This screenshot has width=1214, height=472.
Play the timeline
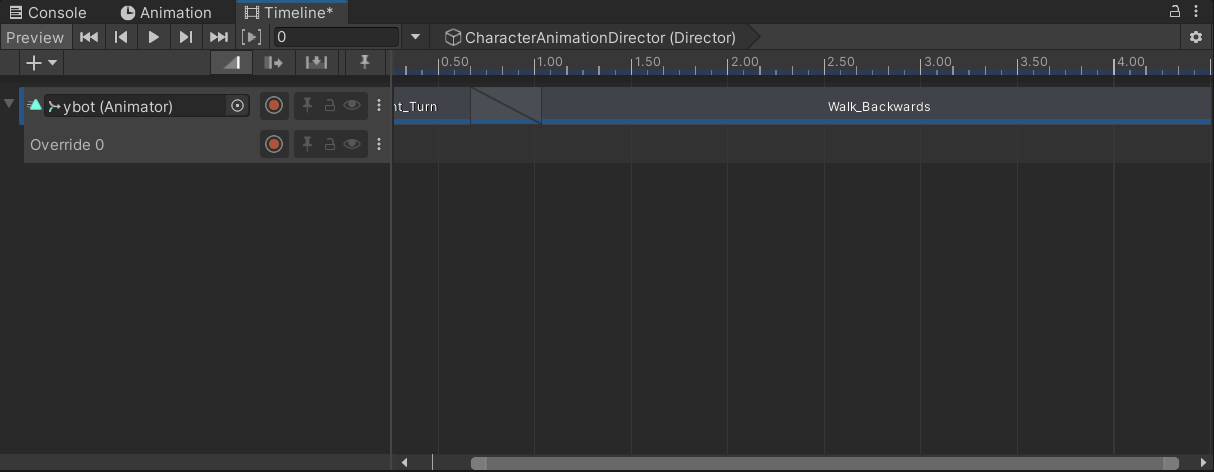click(153, 37)
